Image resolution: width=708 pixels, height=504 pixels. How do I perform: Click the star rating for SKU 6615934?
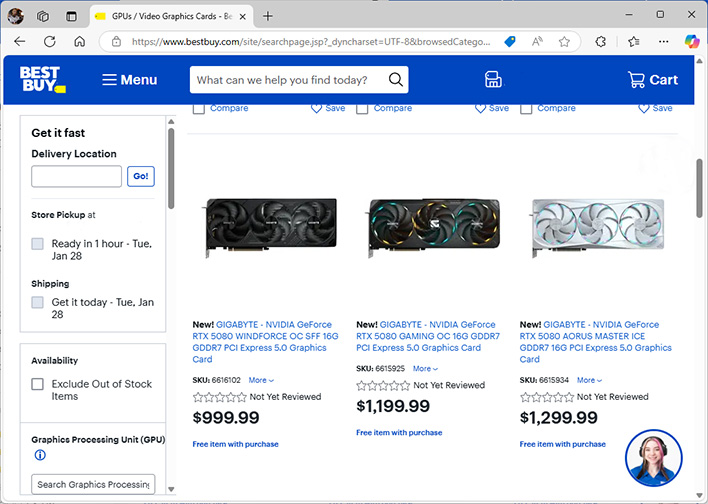[x=547, y=397]
